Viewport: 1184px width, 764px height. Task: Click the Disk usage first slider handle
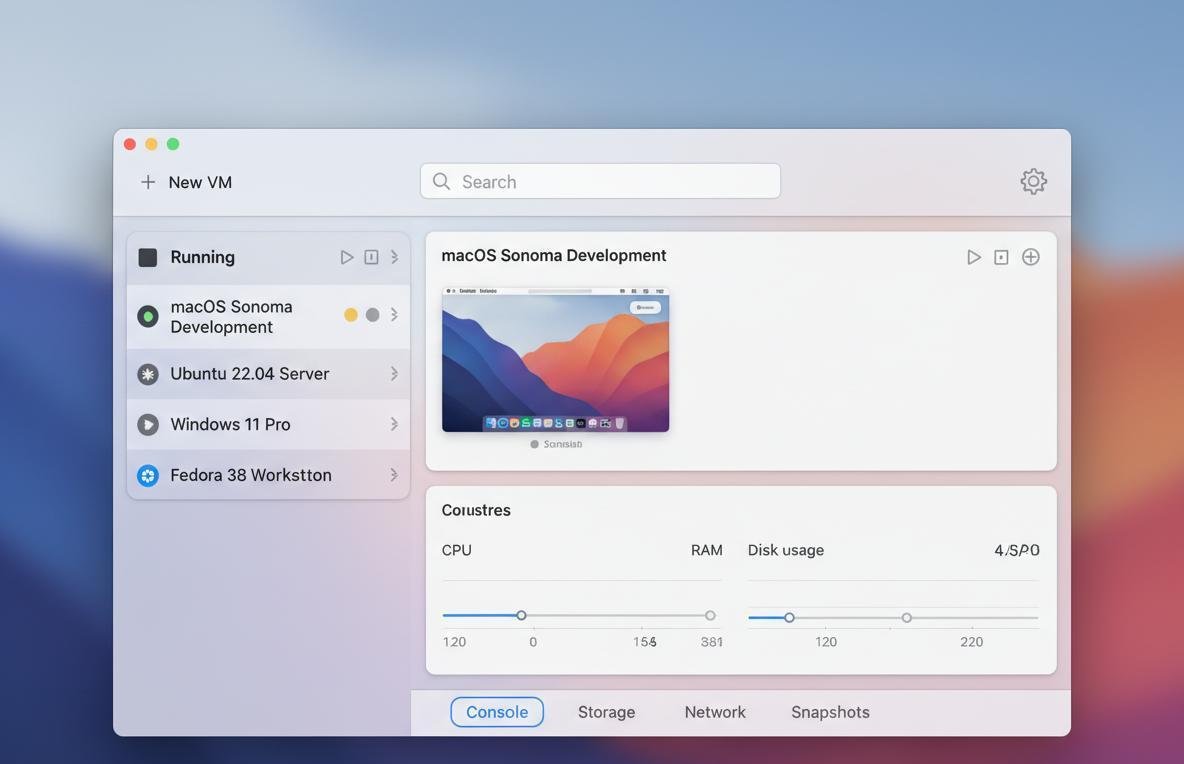click(x=789, y=618)
